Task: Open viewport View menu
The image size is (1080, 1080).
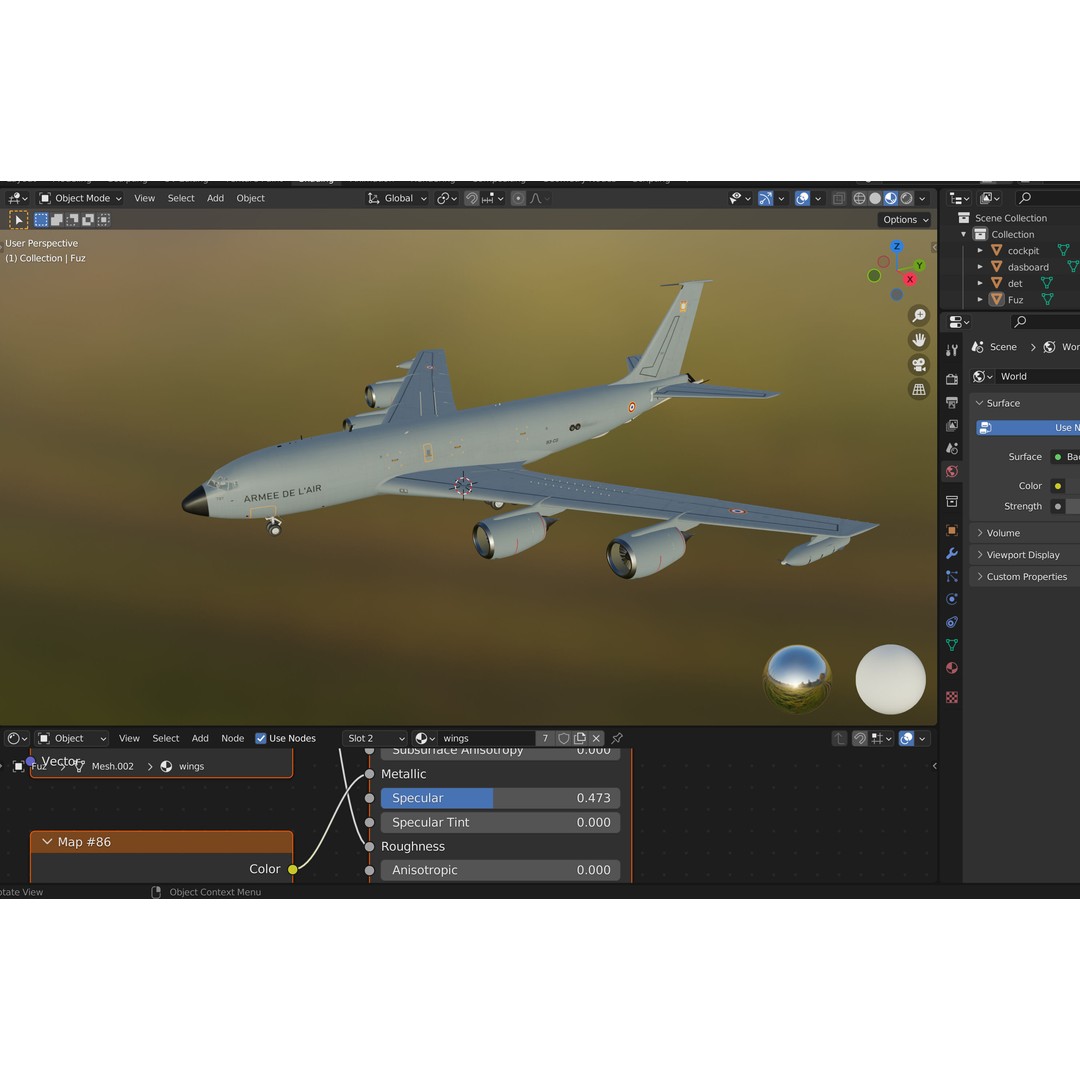Action: [144, 198]
